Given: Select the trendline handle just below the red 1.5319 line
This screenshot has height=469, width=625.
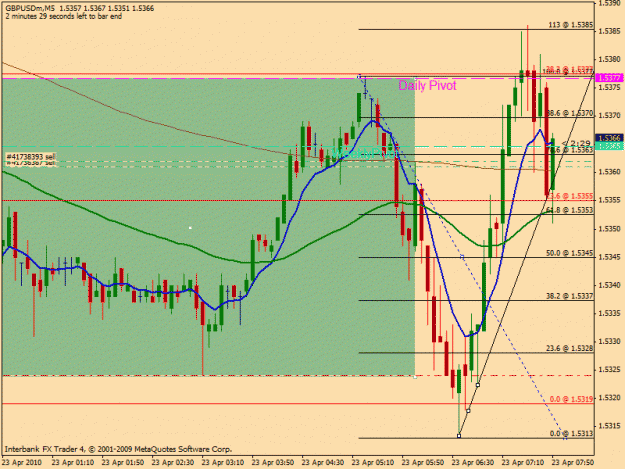Looking at the screenshot, I should 468,410.
